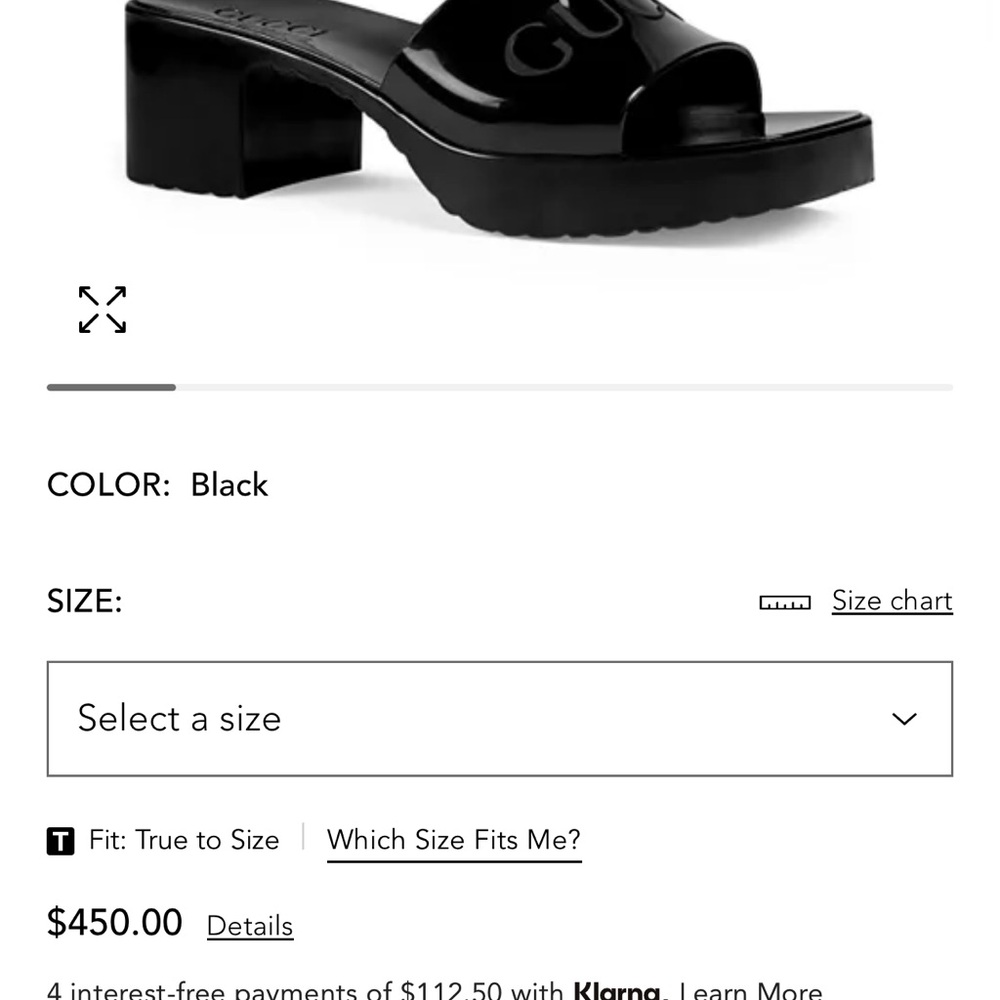Image resolution: width=1000 pixels, height=1000 pixels.
Task: Click Learn More about Klarna payments
Action: tap(748, 989)
